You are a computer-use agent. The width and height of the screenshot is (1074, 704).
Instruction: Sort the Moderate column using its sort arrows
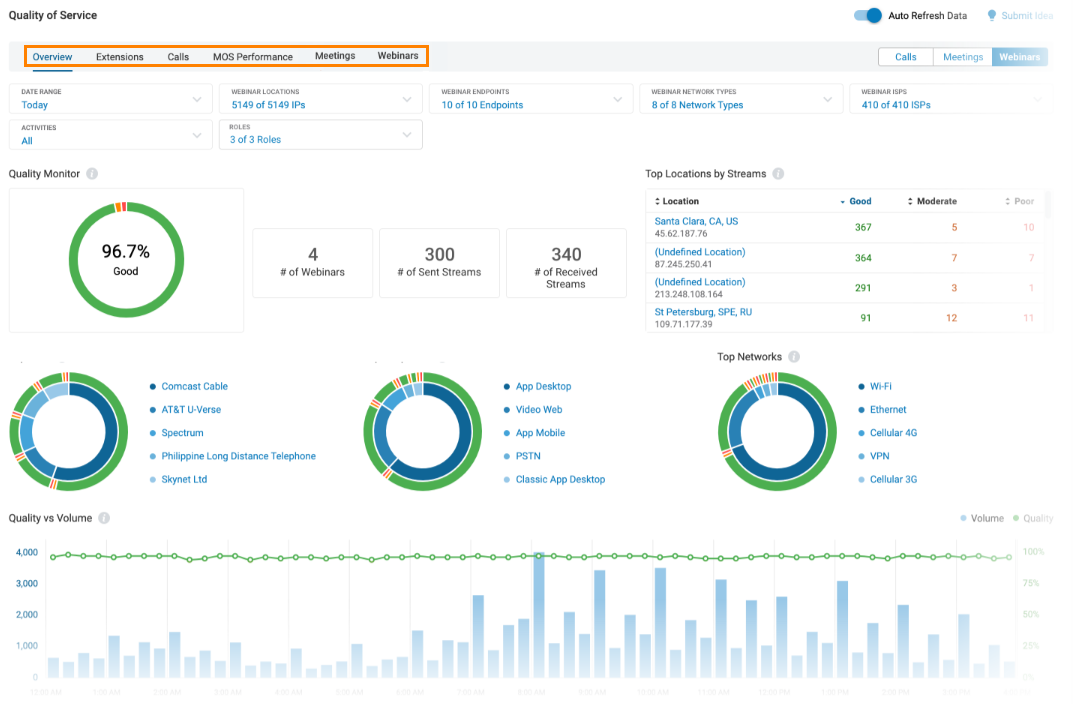click(x=908, y=201)
